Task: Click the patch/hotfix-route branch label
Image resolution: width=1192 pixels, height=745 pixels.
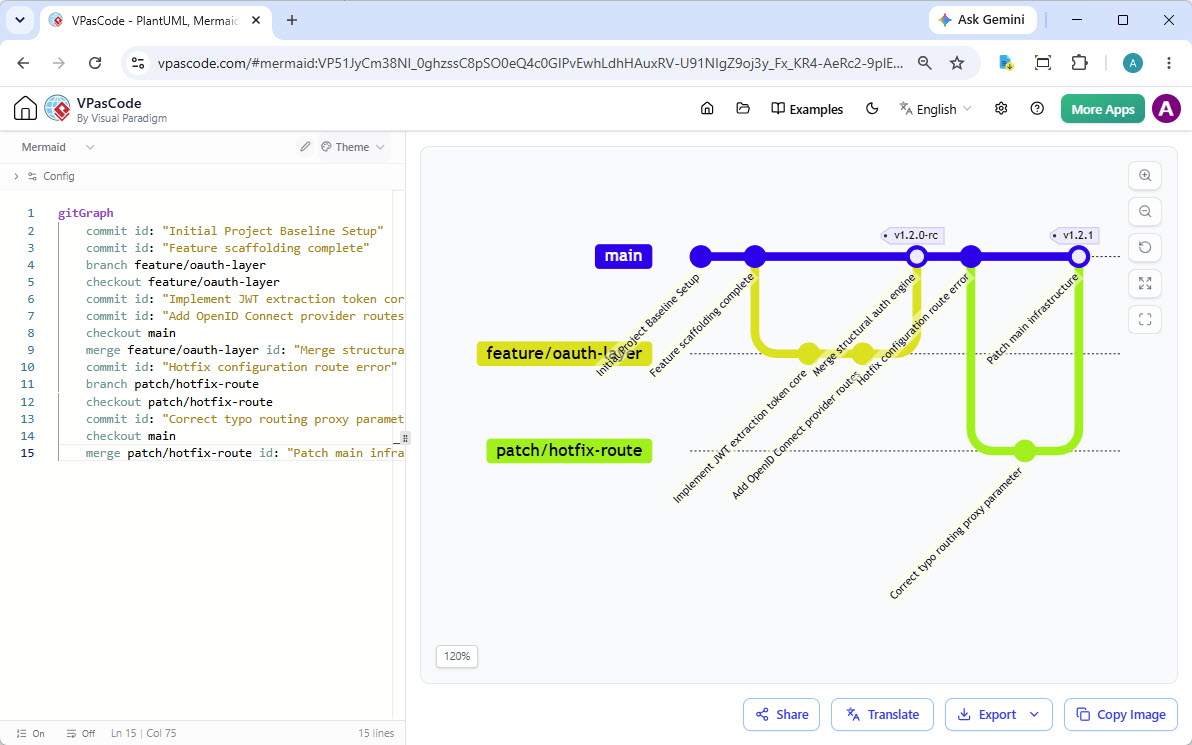Action: (569, 451)
